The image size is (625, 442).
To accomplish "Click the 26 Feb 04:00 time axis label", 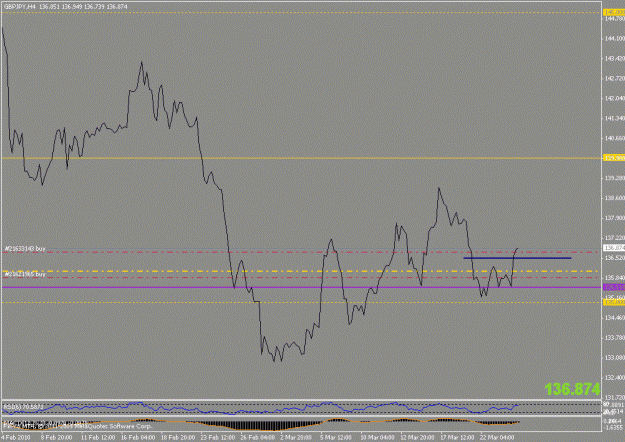I will 257,437.
